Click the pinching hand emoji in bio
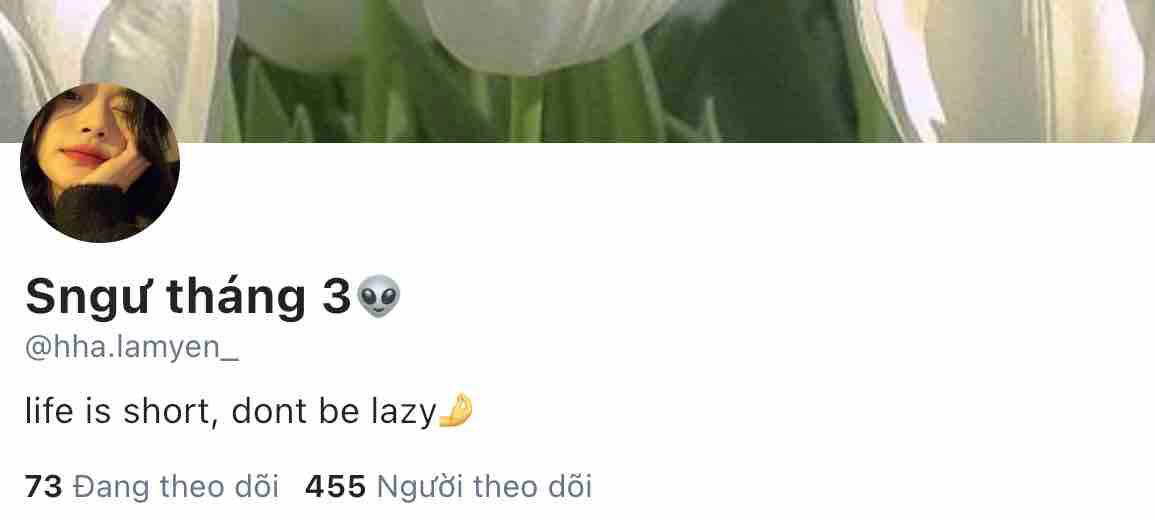The image size is (1155, 520). tap(455, 411)
